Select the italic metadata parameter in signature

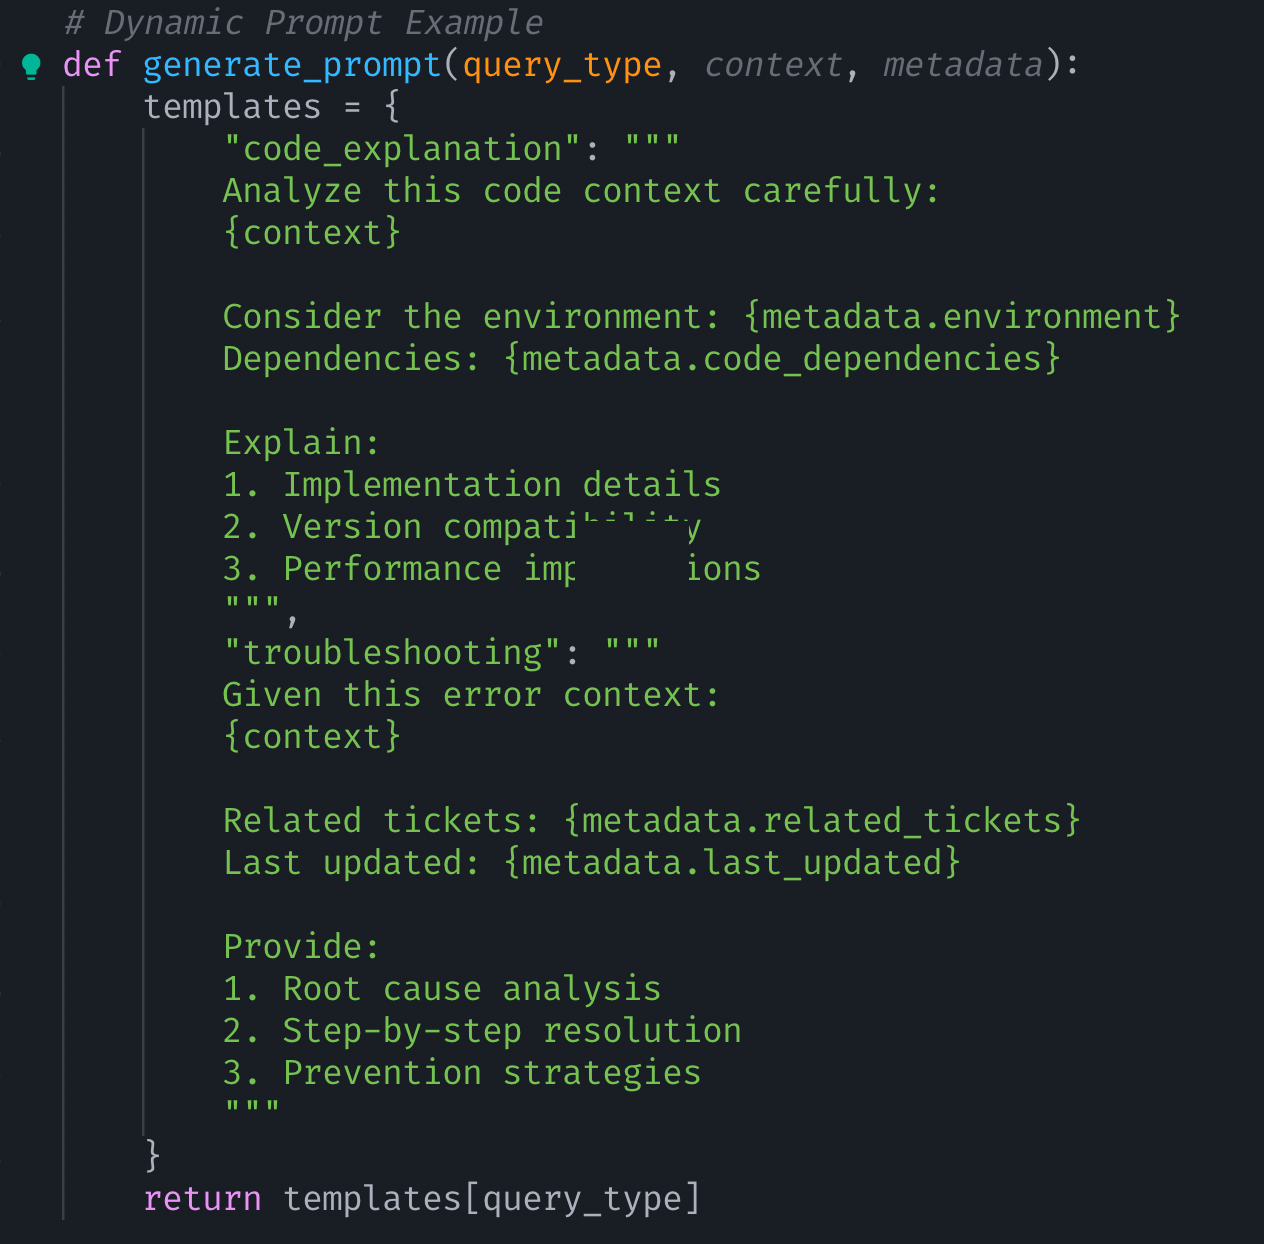962,66
